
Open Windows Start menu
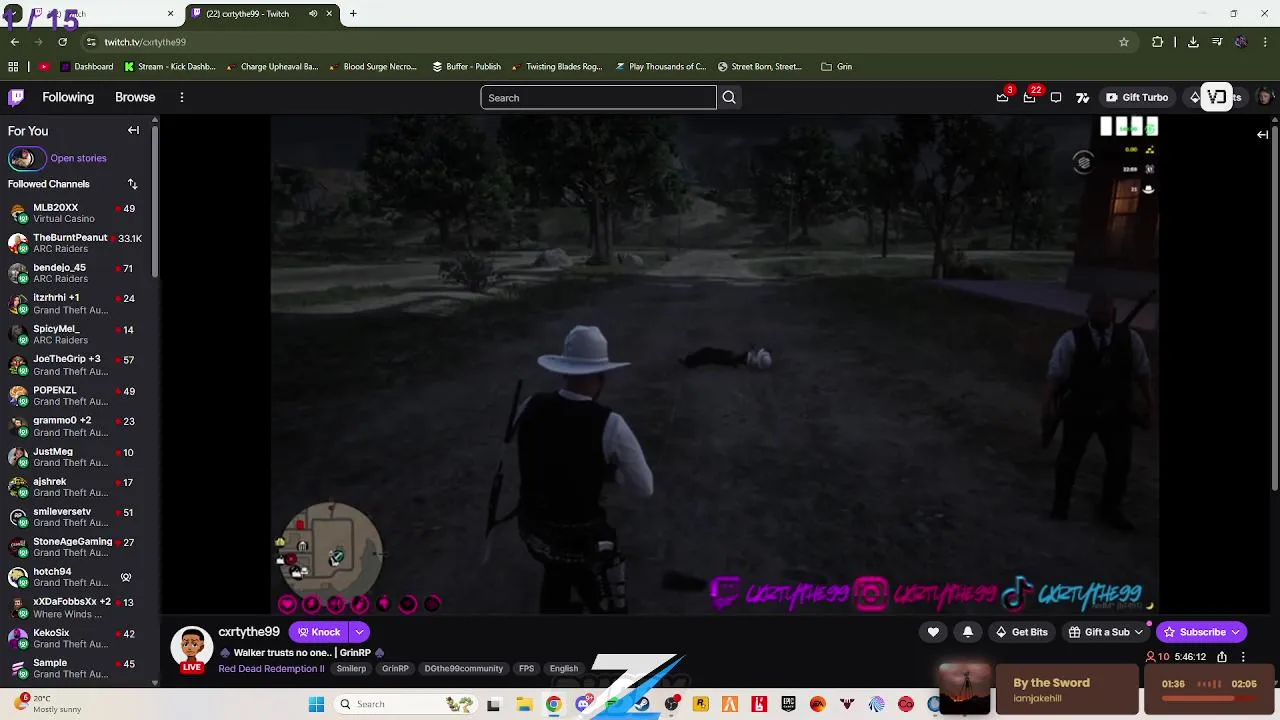point(316,704)
